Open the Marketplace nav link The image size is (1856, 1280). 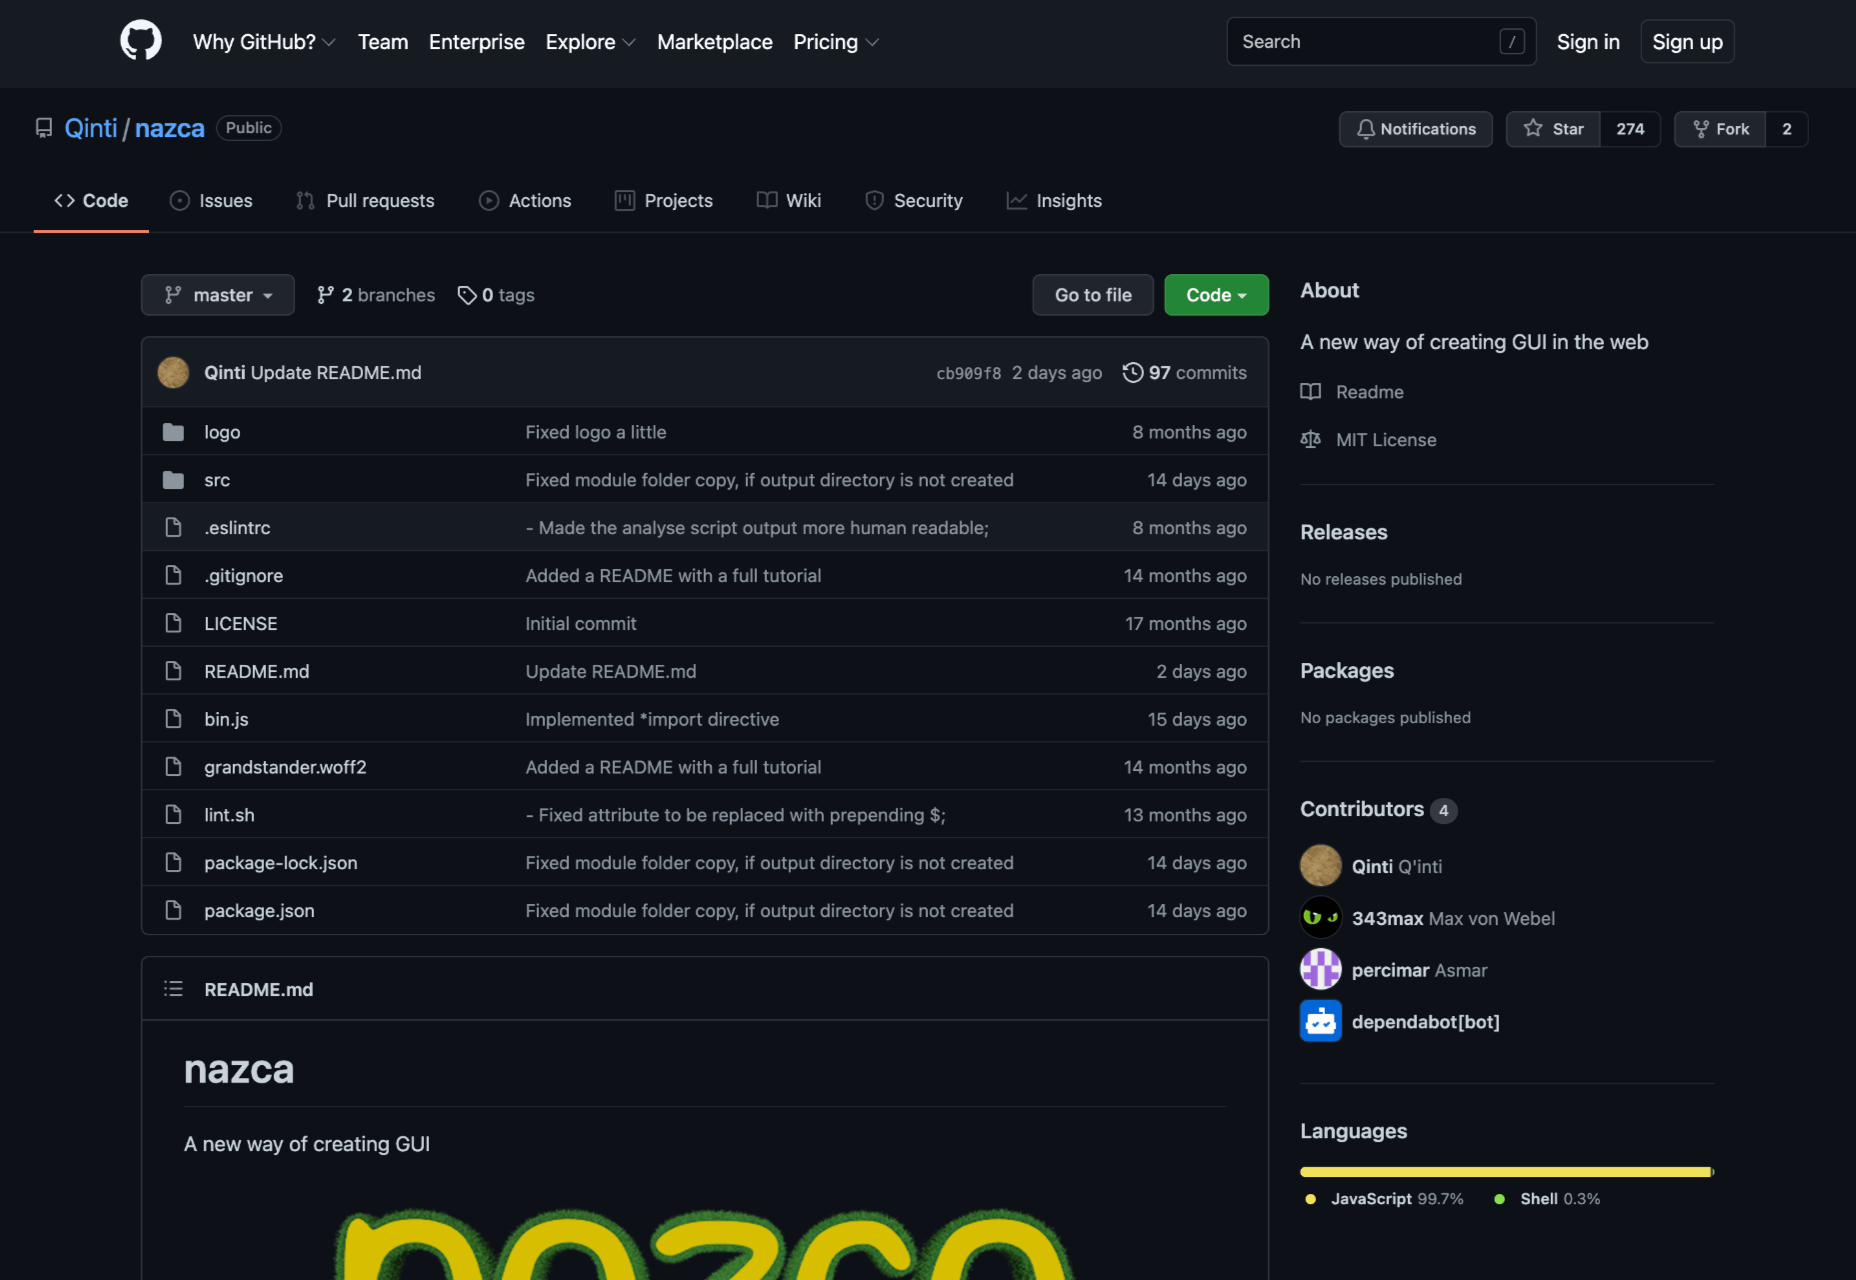coord(715,42)
